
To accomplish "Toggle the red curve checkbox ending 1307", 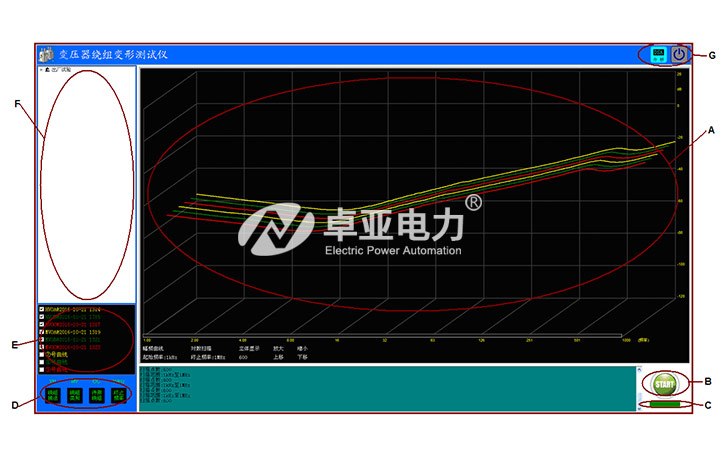I will pos(41,324).
